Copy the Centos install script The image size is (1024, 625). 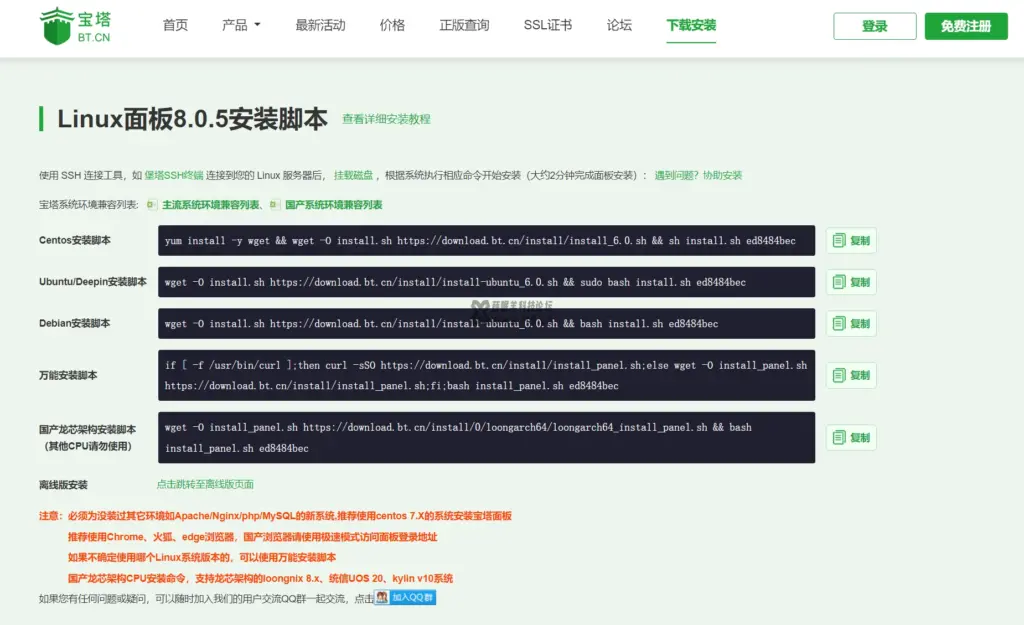[x=851, y=240]
